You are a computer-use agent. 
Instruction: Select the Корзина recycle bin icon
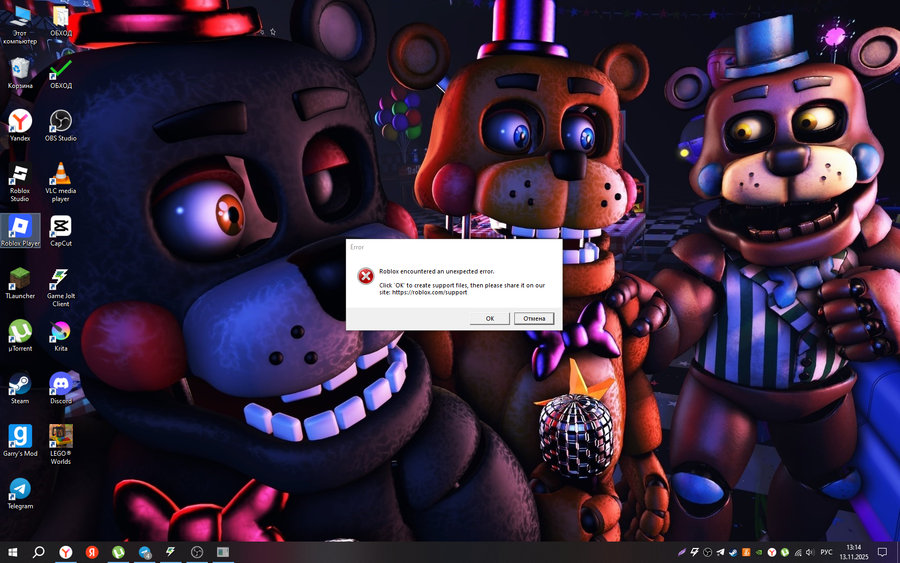click(x=20, y=73)
